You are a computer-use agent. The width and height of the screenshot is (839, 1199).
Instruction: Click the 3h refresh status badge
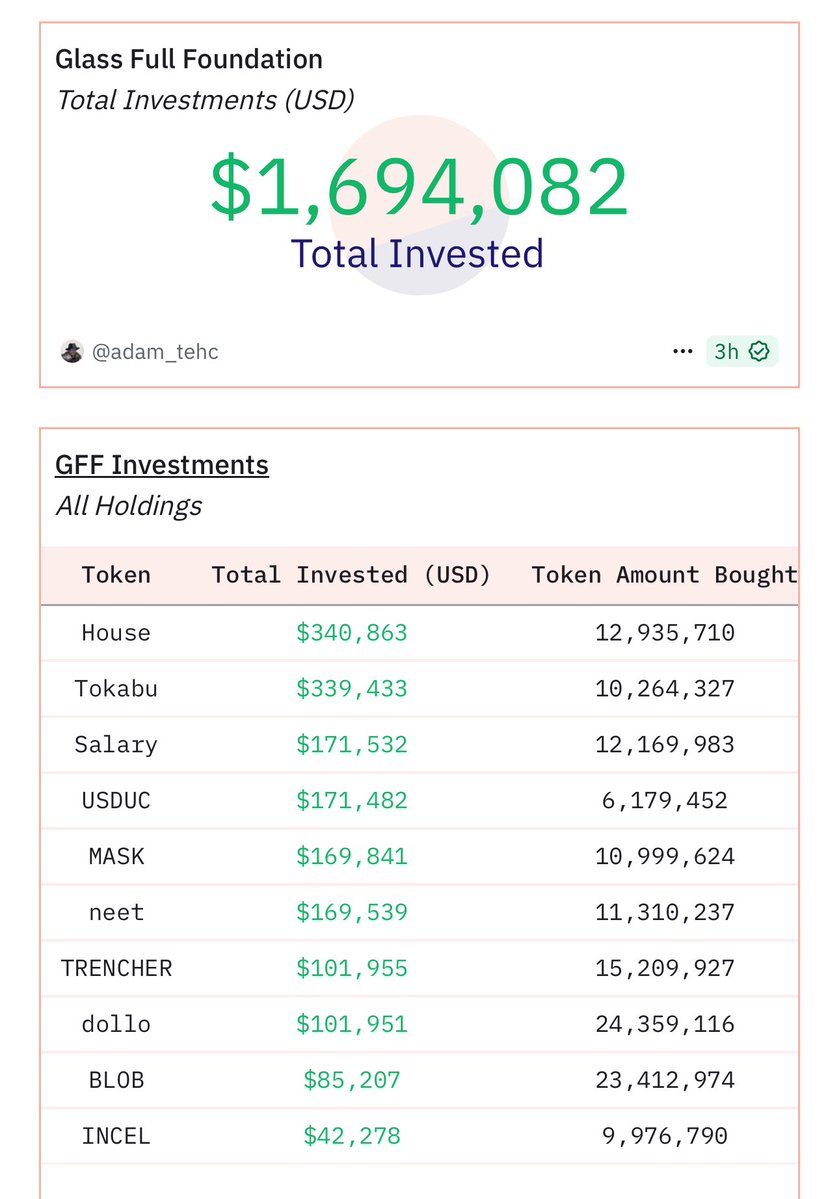pyautogui.click(x=741, y=352)
